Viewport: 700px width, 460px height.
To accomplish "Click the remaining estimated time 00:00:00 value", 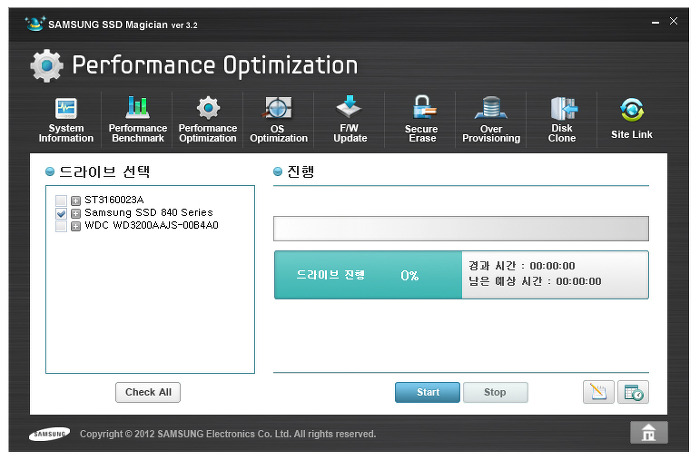I will tap(579, 281).
